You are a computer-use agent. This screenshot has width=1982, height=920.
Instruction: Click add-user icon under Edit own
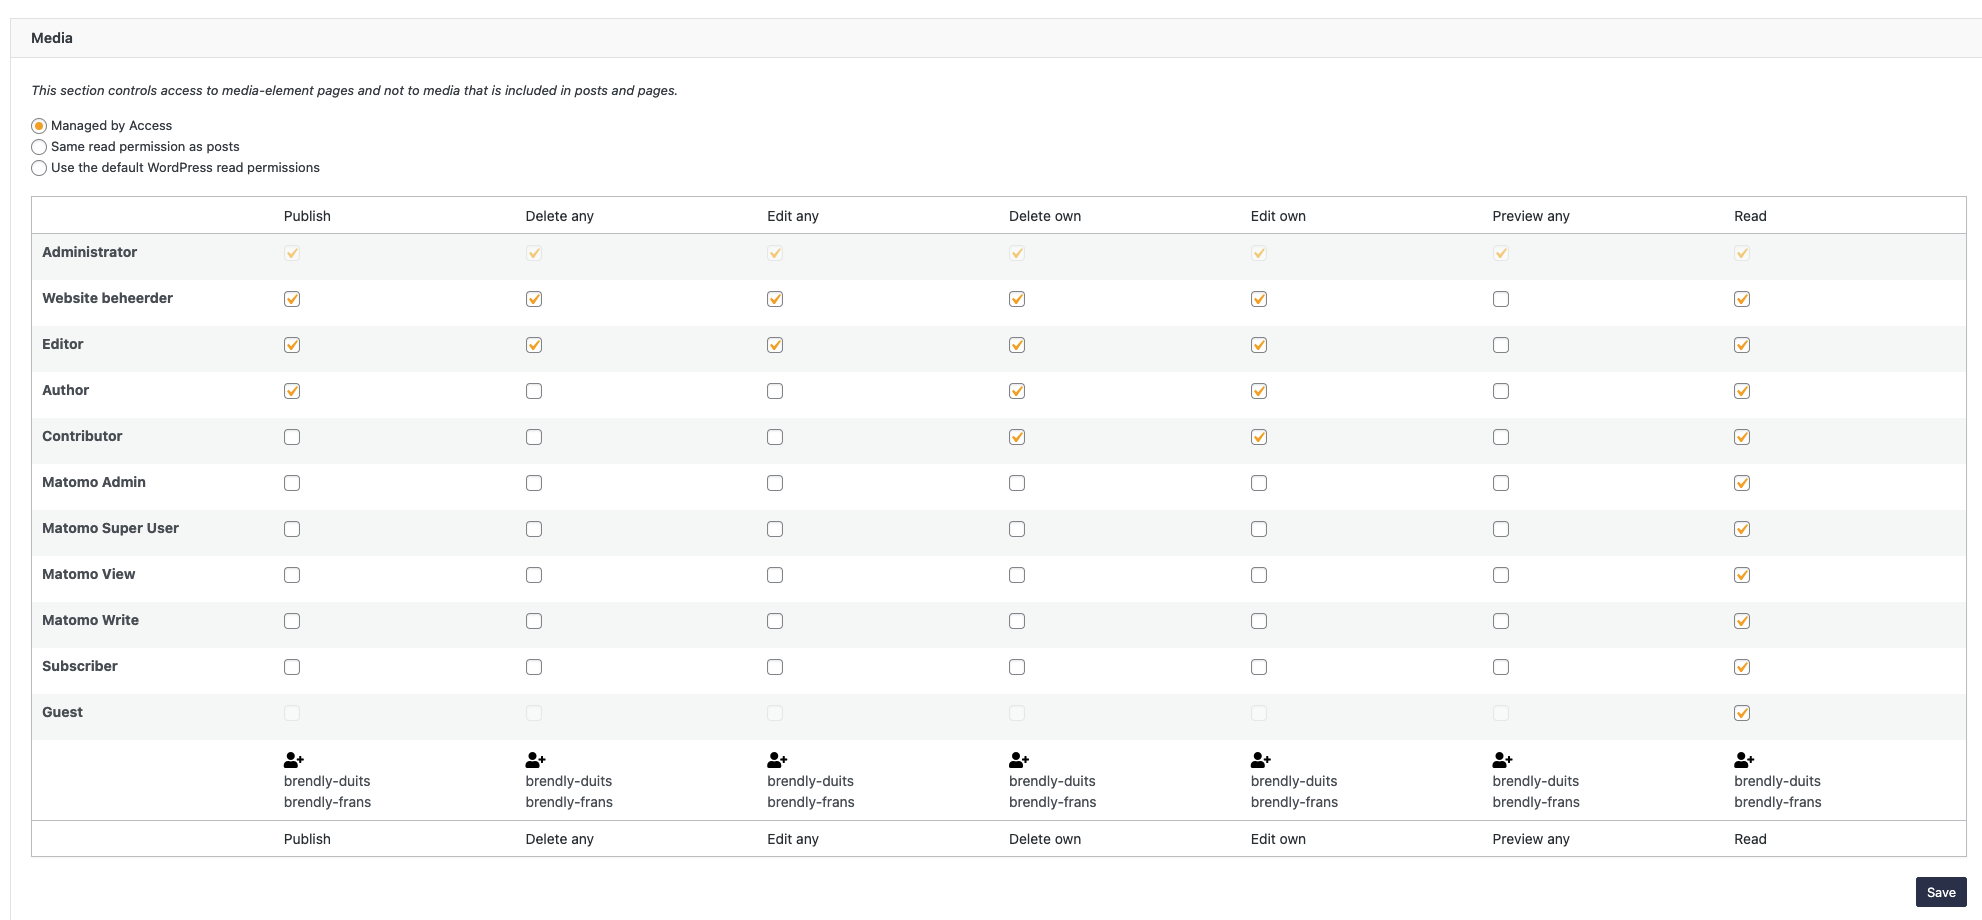click(x=1260, y=760)
